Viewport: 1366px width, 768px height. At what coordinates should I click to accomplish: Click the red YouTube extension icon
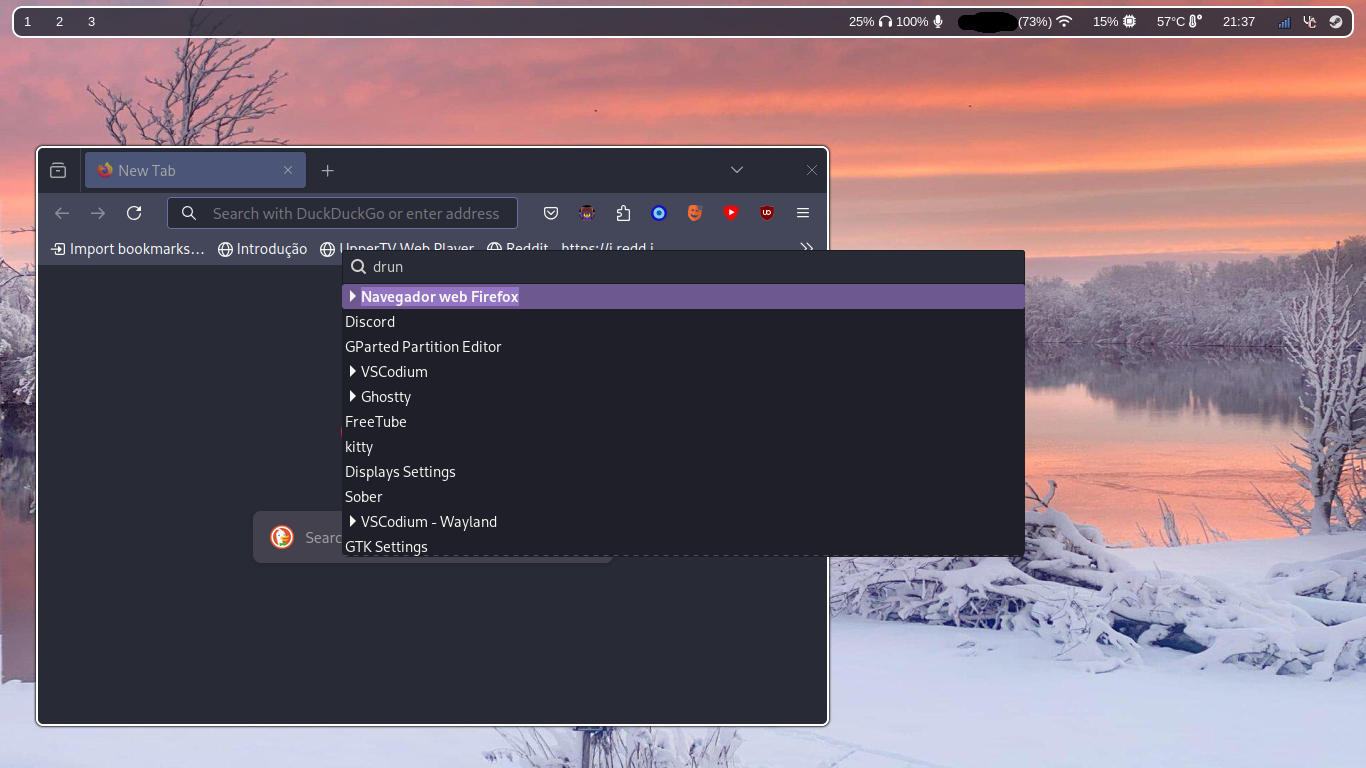[x=731, y=213]
